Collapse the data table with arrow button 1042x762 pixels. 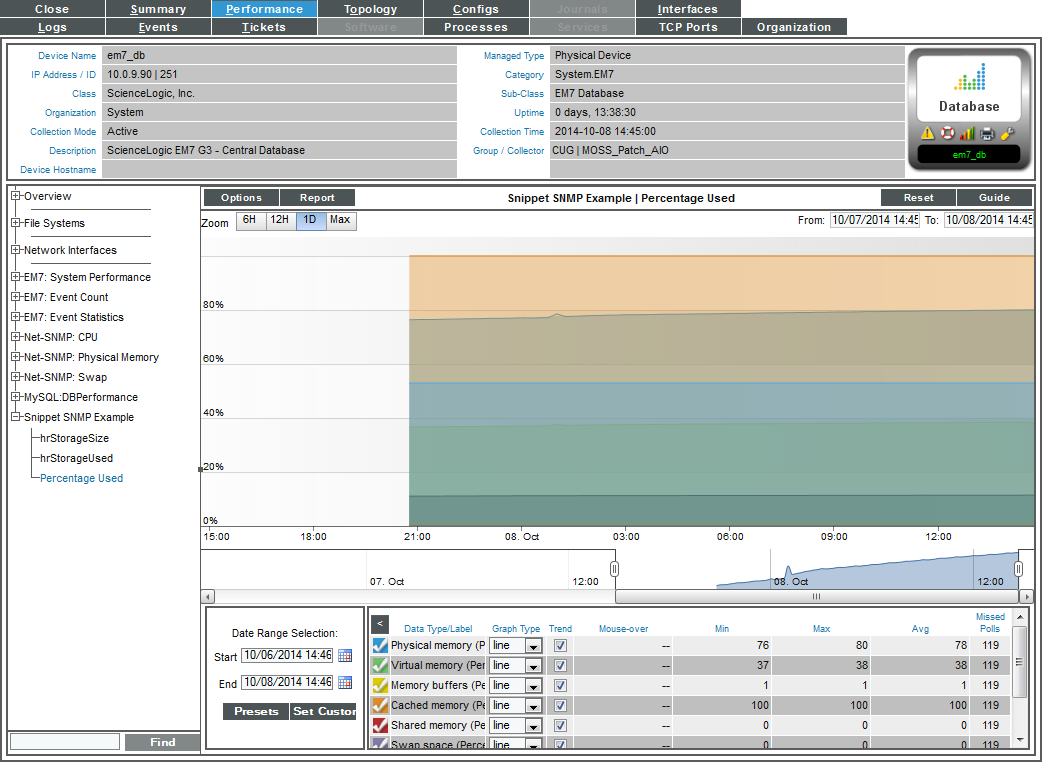(380, 623)
